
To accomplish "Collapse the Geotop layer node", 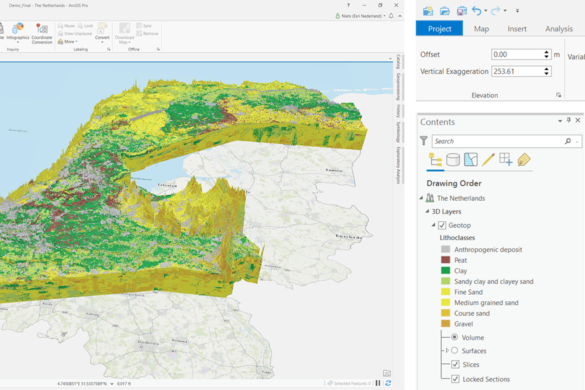I will [434, 225].
